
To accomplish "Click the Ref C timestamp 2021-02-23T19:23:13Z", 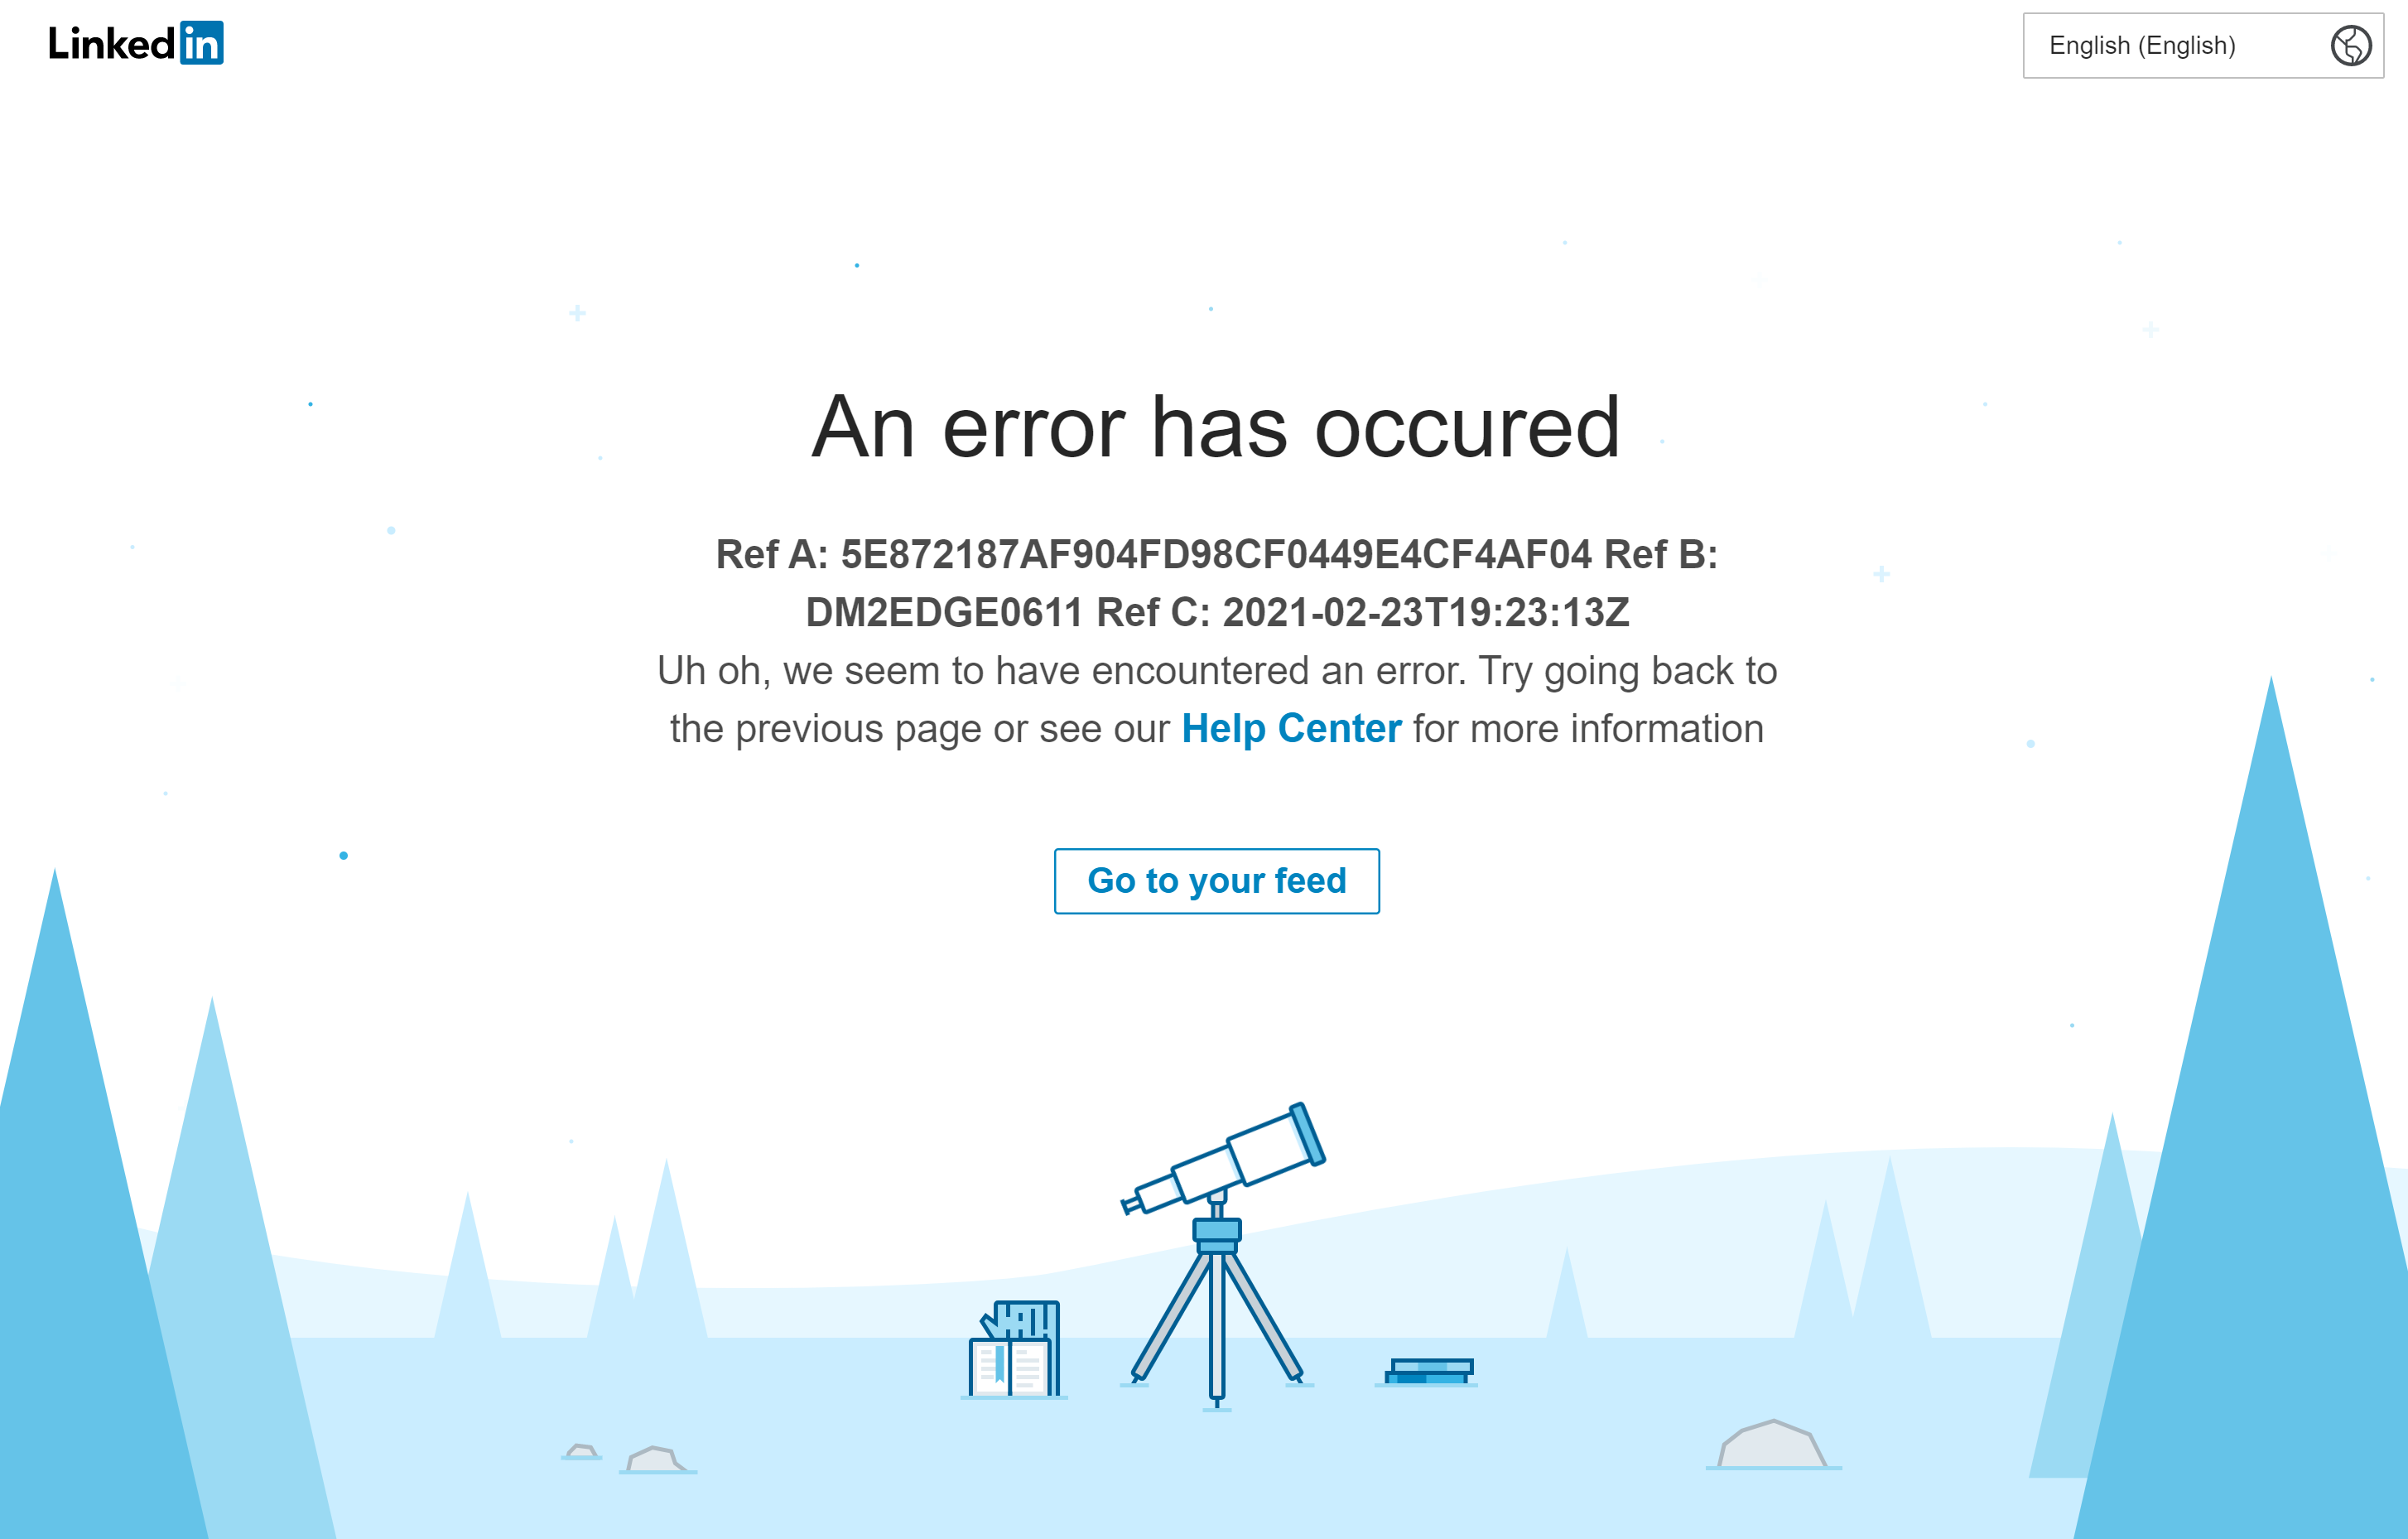I will pos(1425,612).
